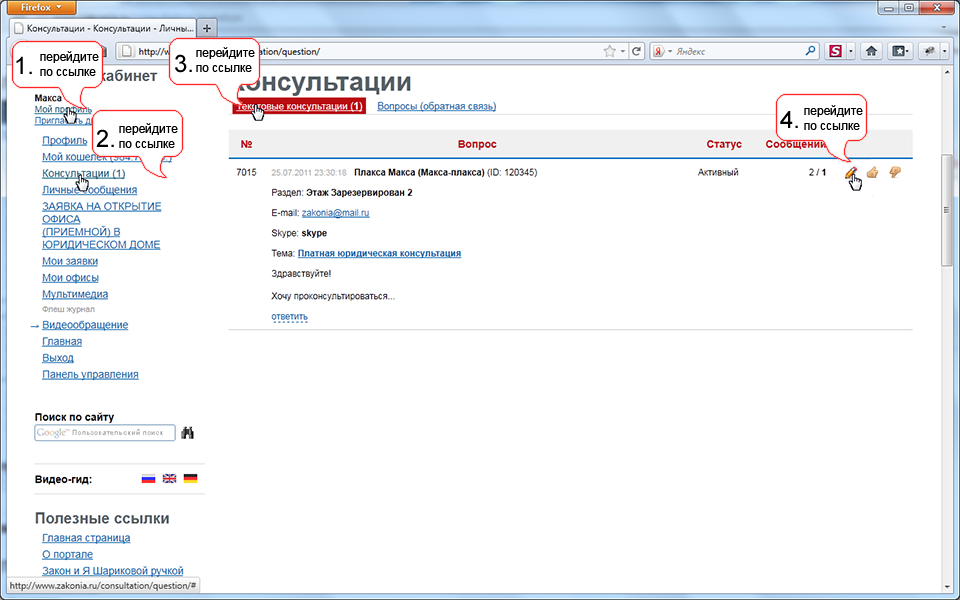Viewport: 960px width, 600px height.
Task: Select the British flag video guide
Action: pyautogui.click(x=169, y=479)
